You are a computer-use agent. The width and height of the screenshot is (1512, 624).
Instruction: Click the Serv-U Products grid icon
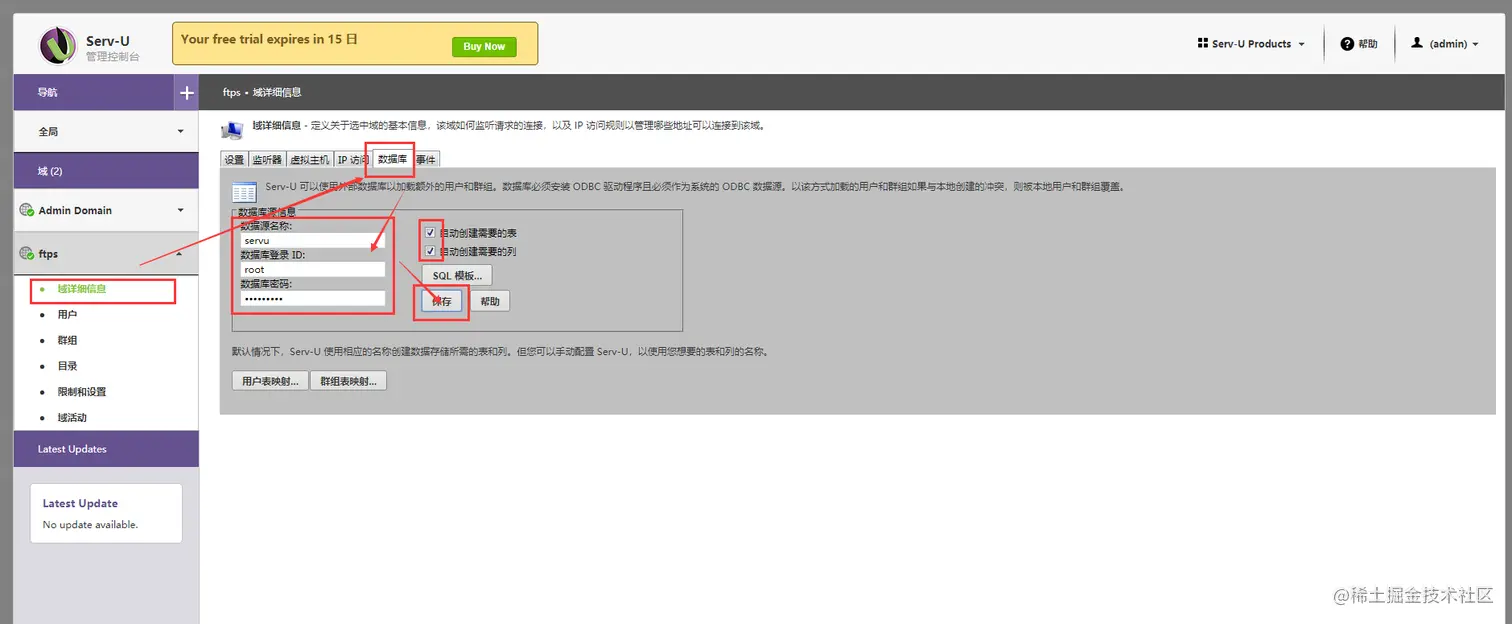coord(1202,44)
